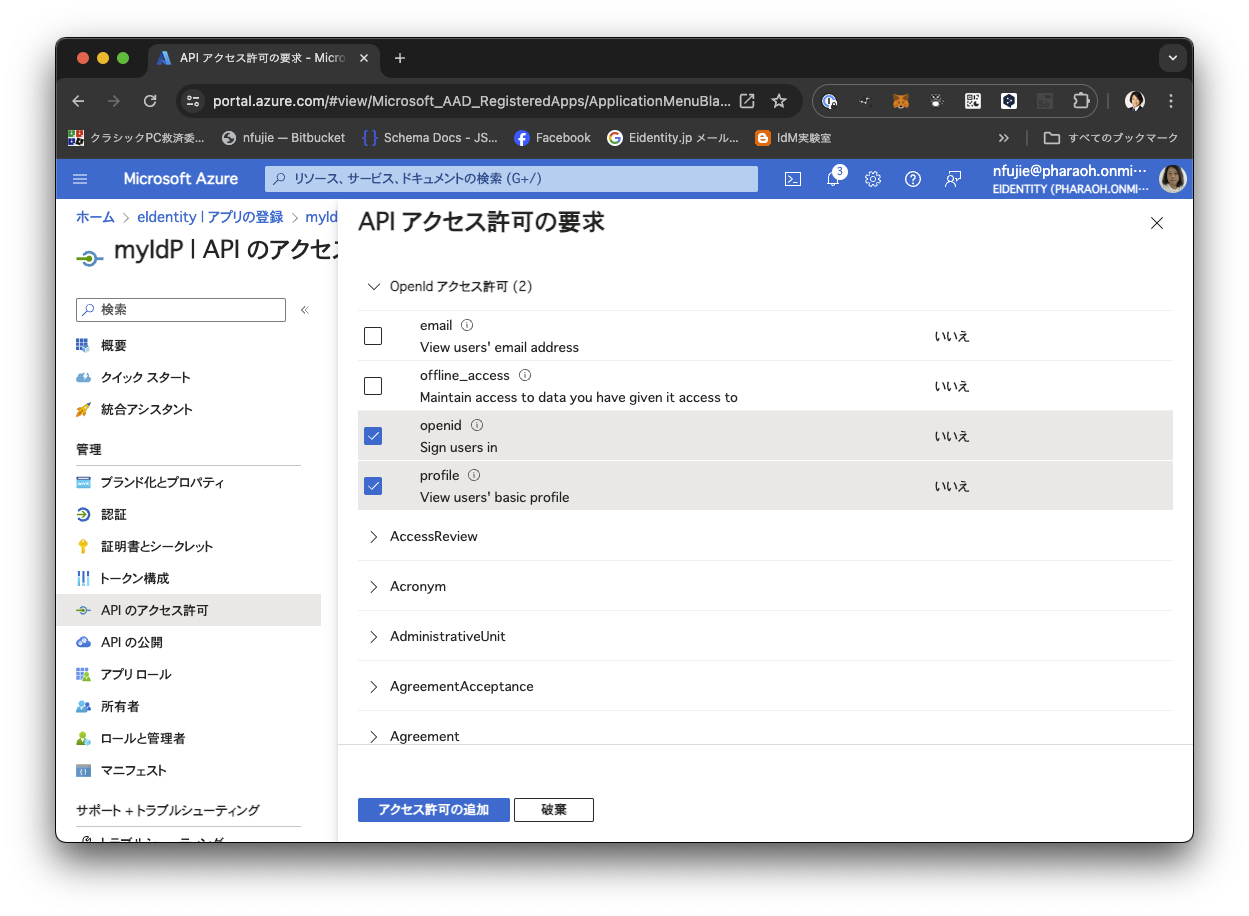Click browser address bar URL

470,101
